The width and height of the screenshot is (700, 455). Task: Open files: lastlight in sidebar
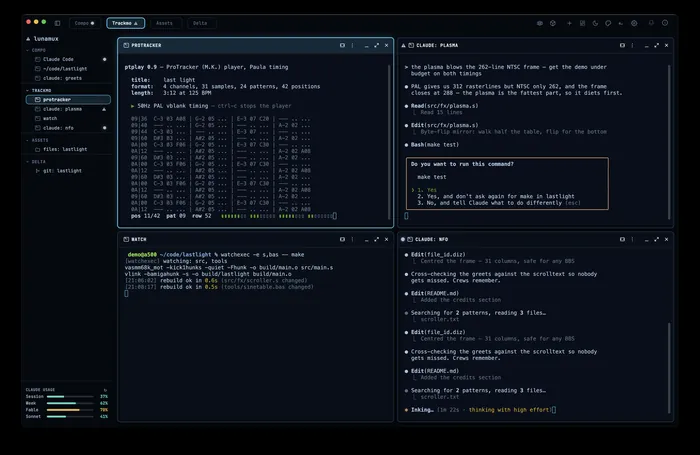68,149
